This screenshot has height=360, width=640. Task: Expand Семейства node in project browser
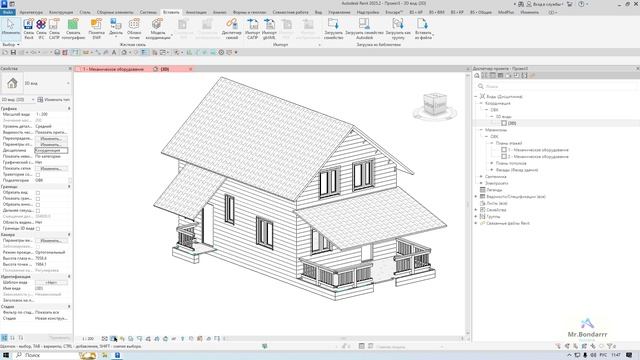[476, 210]
